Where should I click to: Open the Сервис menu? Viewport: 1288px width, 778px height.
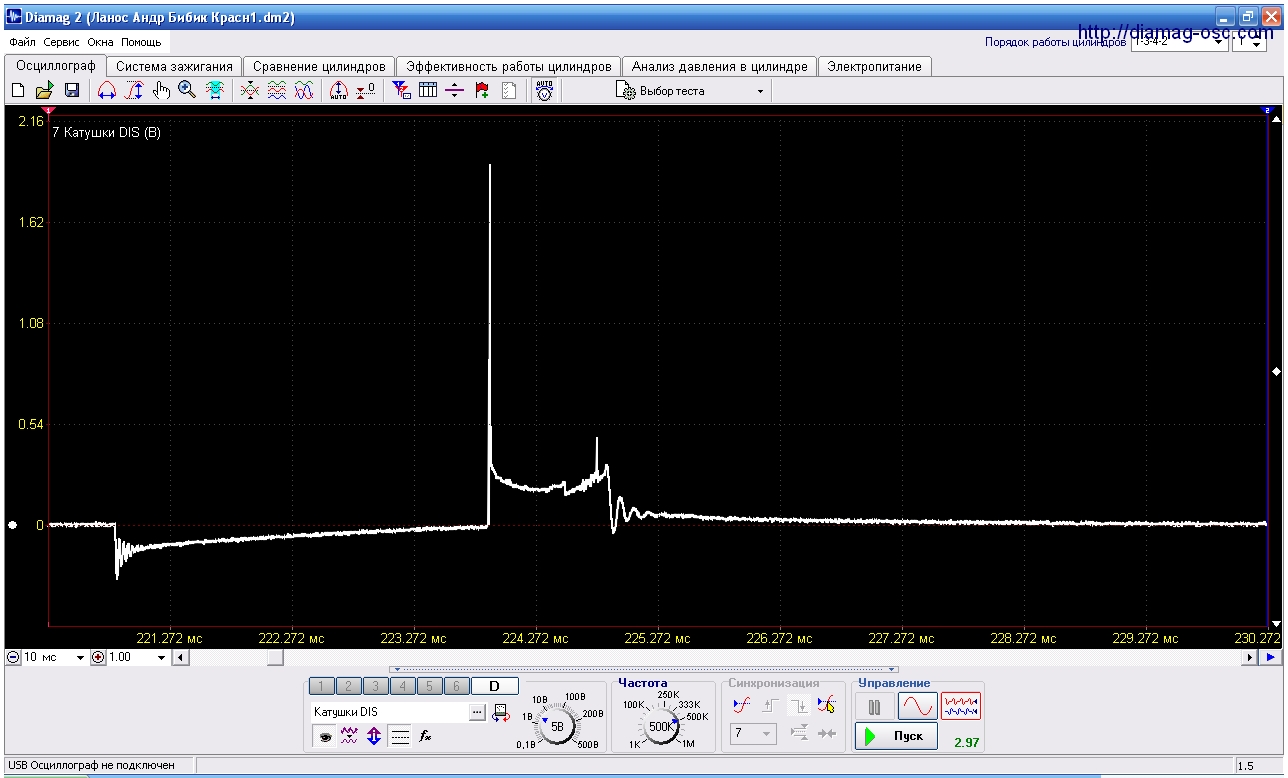pyautogui.click(x=62, y=43)
